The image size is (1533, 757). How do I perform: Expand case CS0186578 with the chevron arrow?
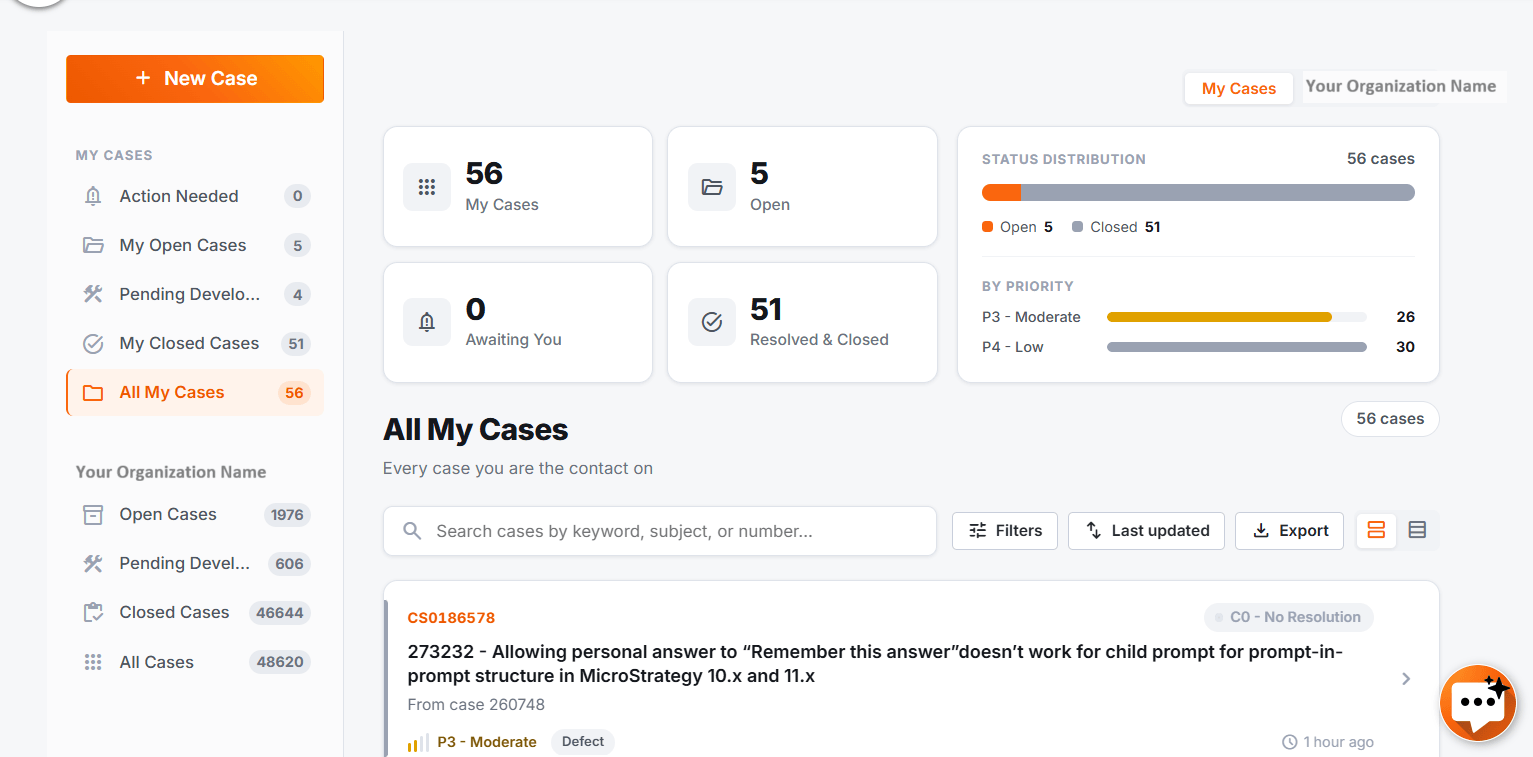[x=1406, y=679]
